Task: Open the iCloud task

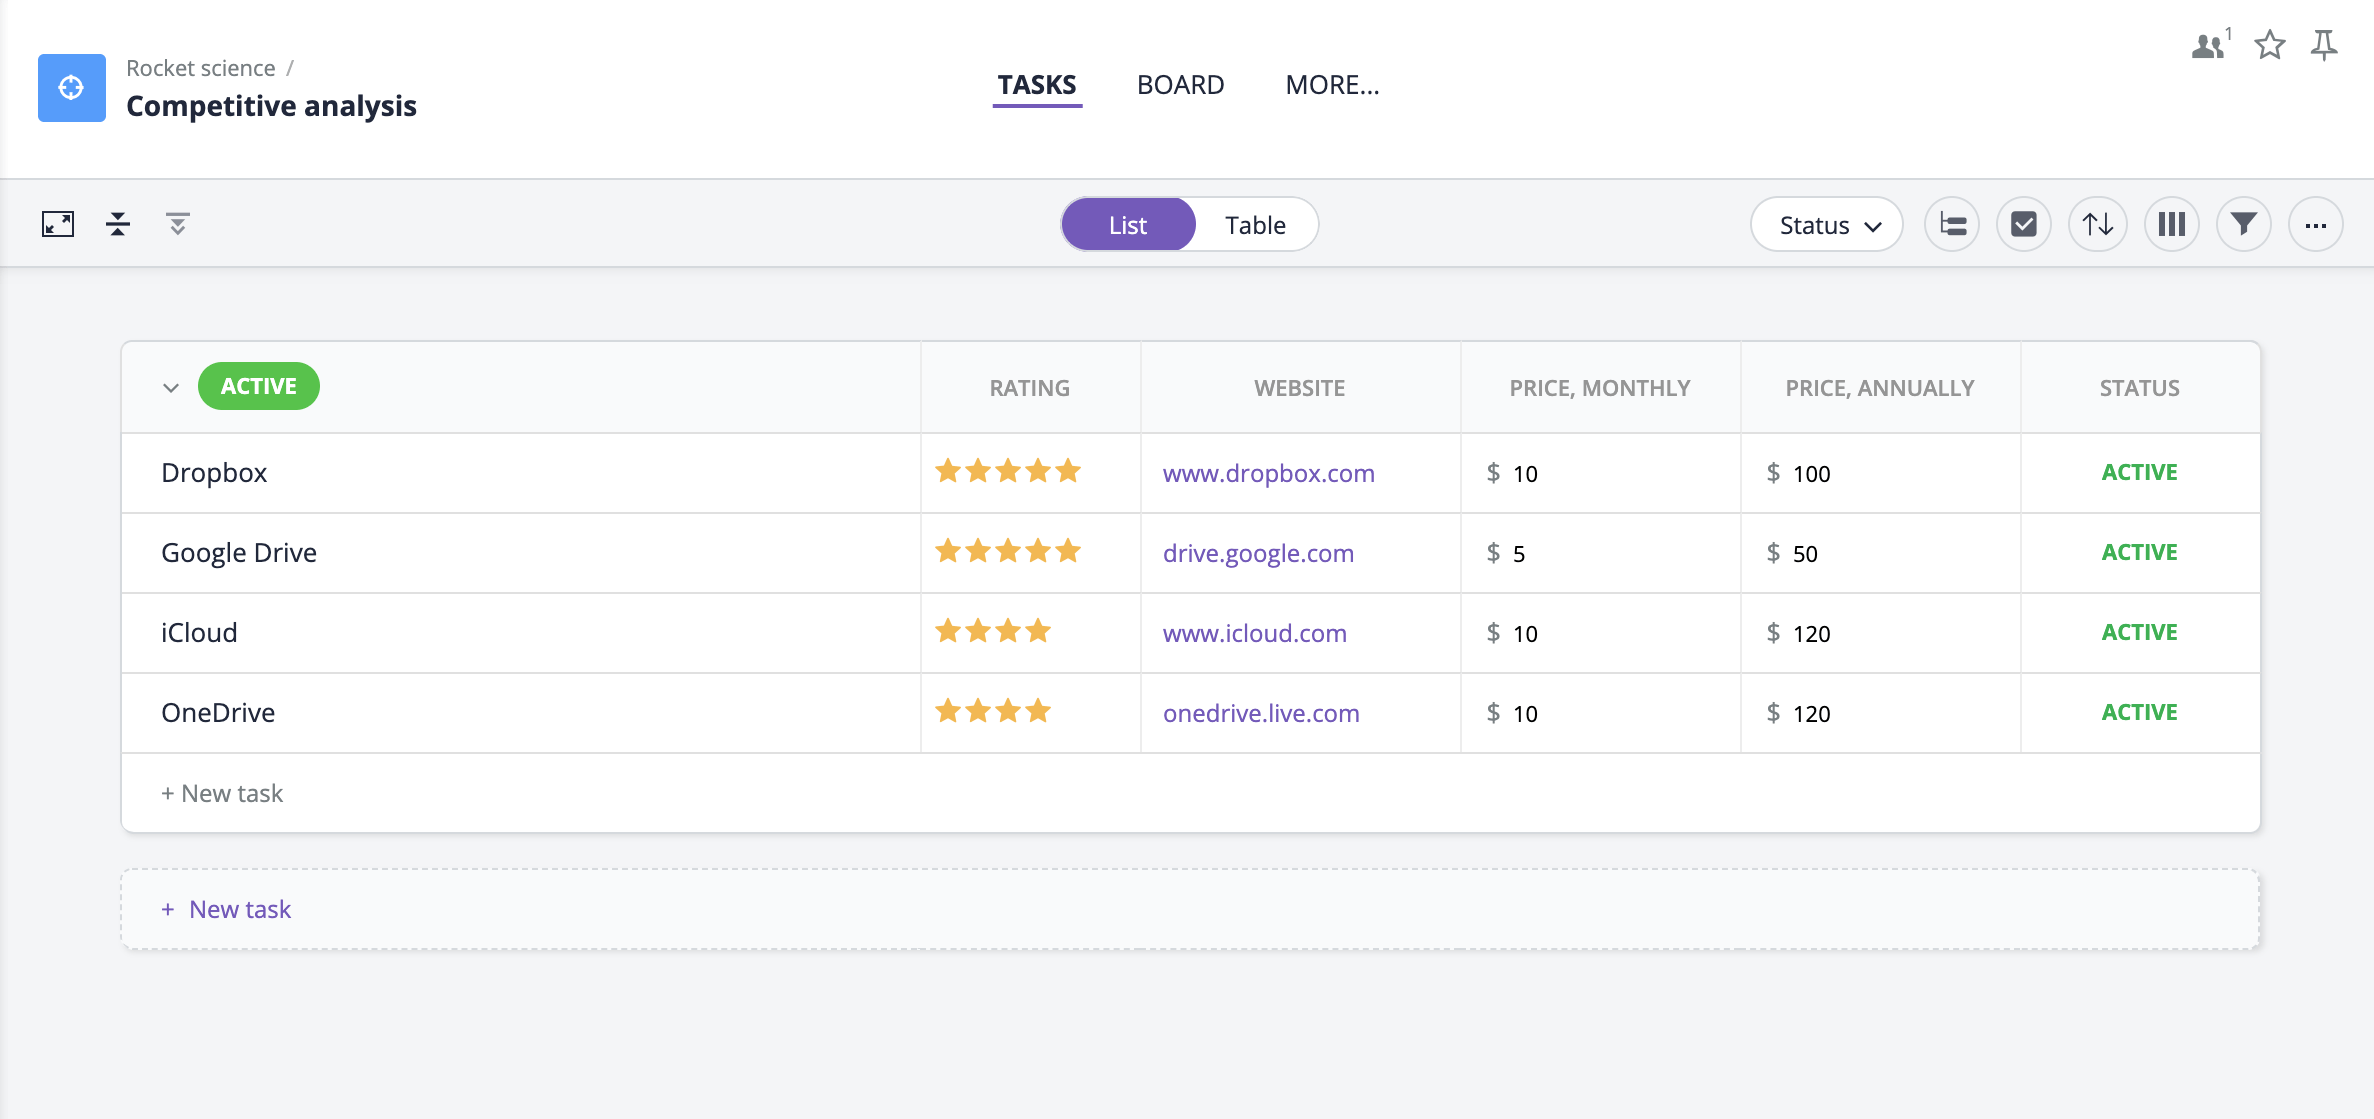Action: coord(199,633)
